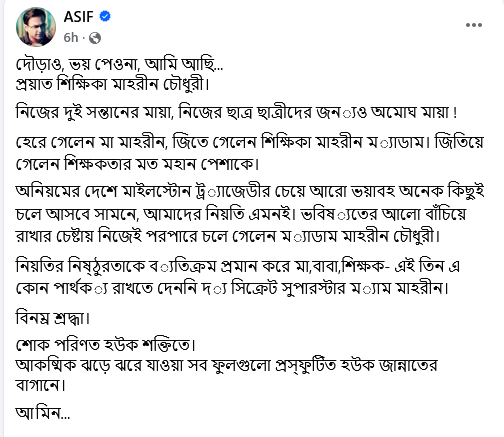504x437 pixels.
Task: Click the line starting "রাখার চেষ্টায় নিজেই পরপারে"
Action: pyautogui.click(x=228, y=236)
